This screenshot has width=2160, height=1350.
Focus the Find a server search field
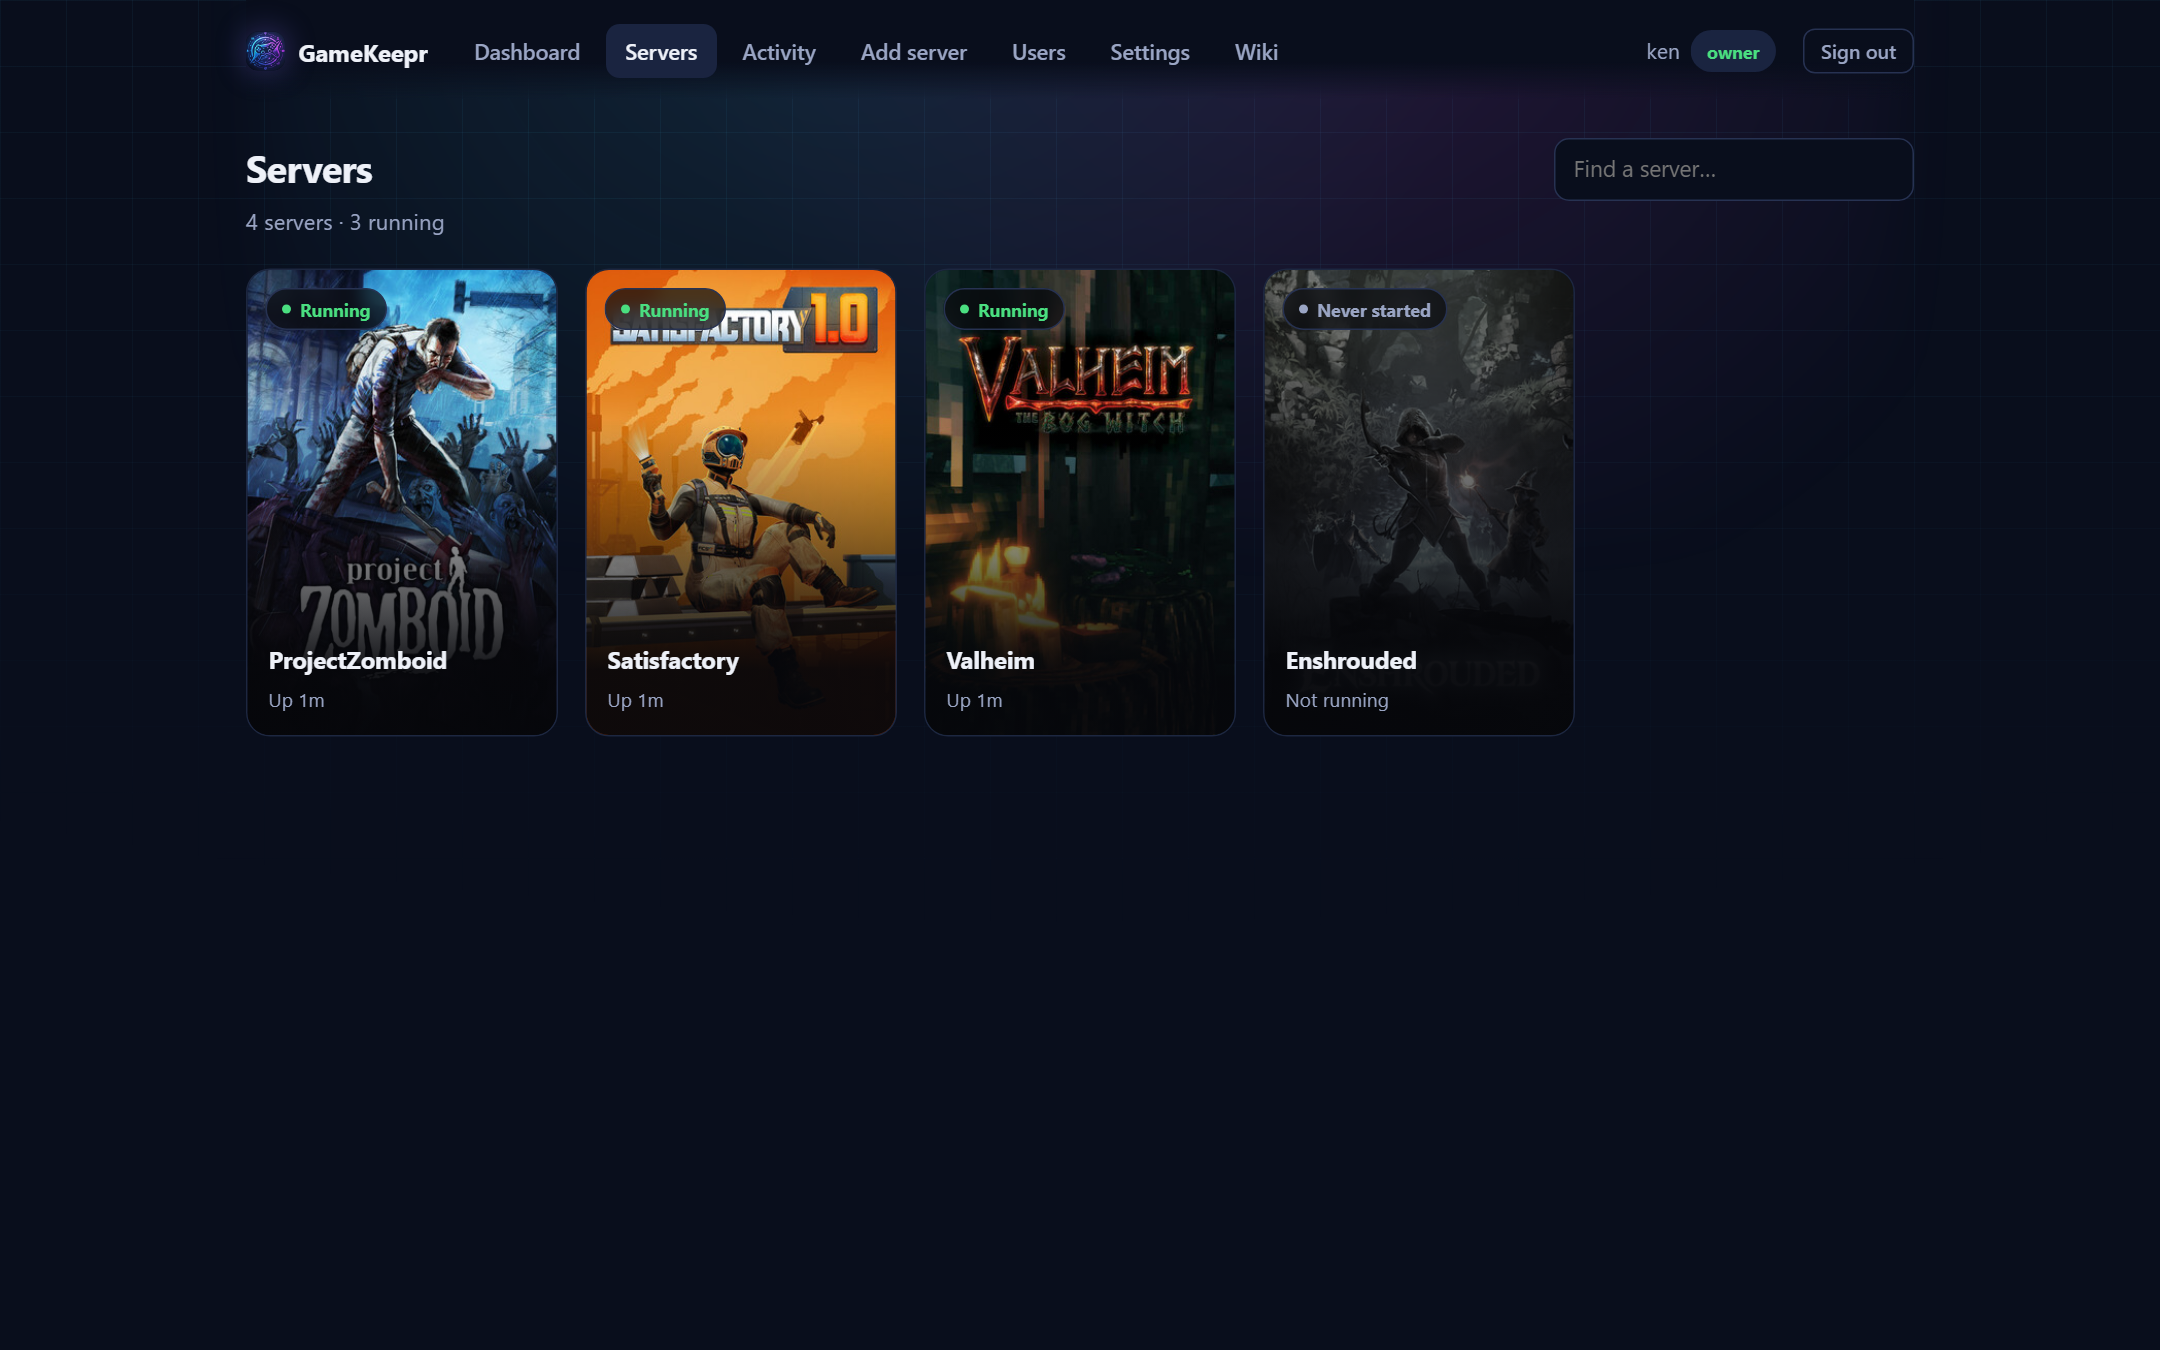tap(1733, 169)
